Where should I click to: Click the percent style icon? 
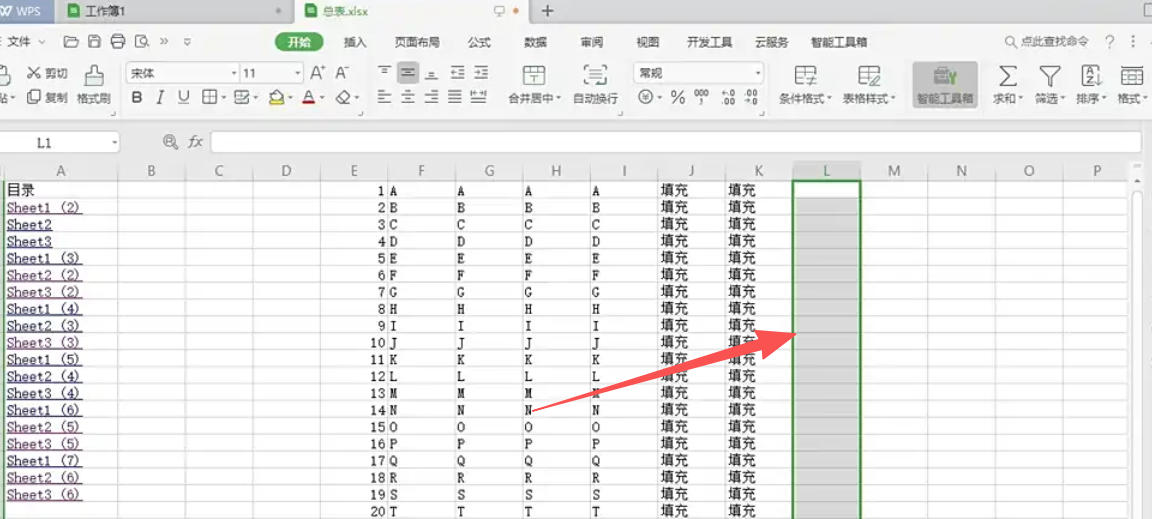678,98
